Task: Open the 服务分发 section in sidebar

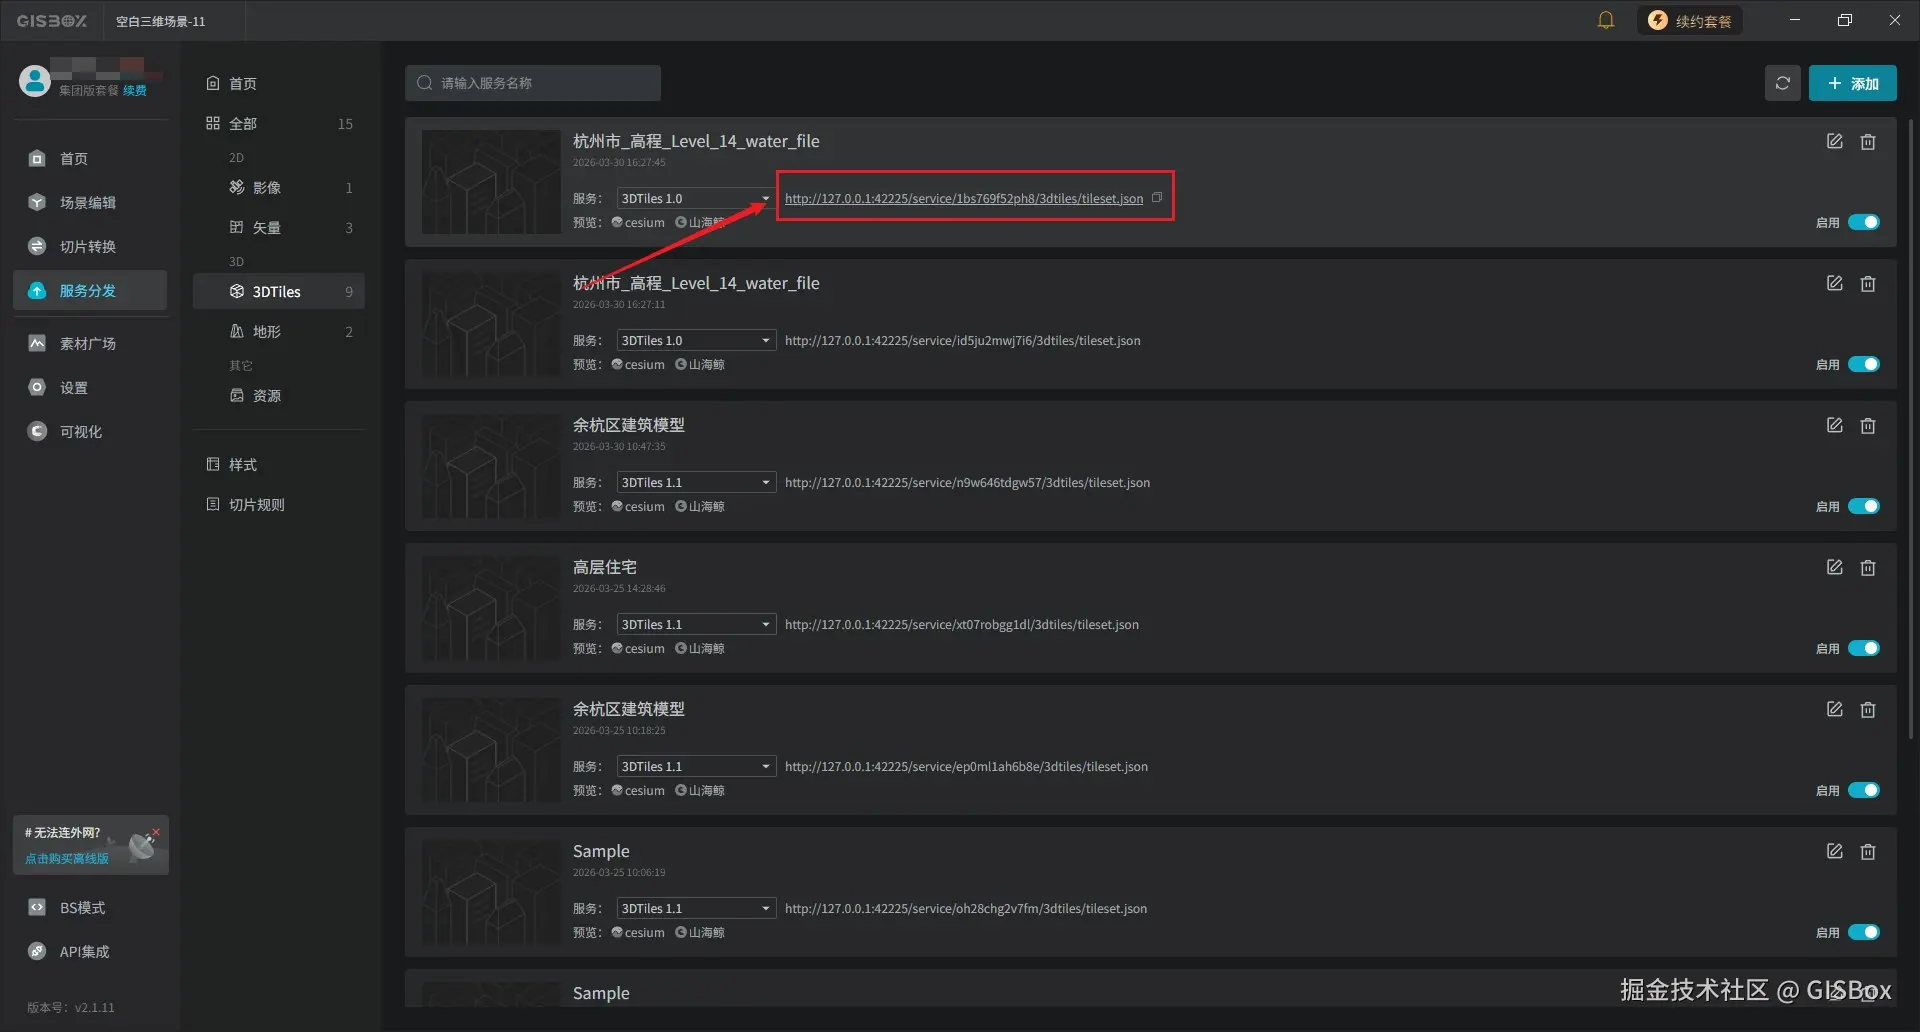Action: pos(88,290)
